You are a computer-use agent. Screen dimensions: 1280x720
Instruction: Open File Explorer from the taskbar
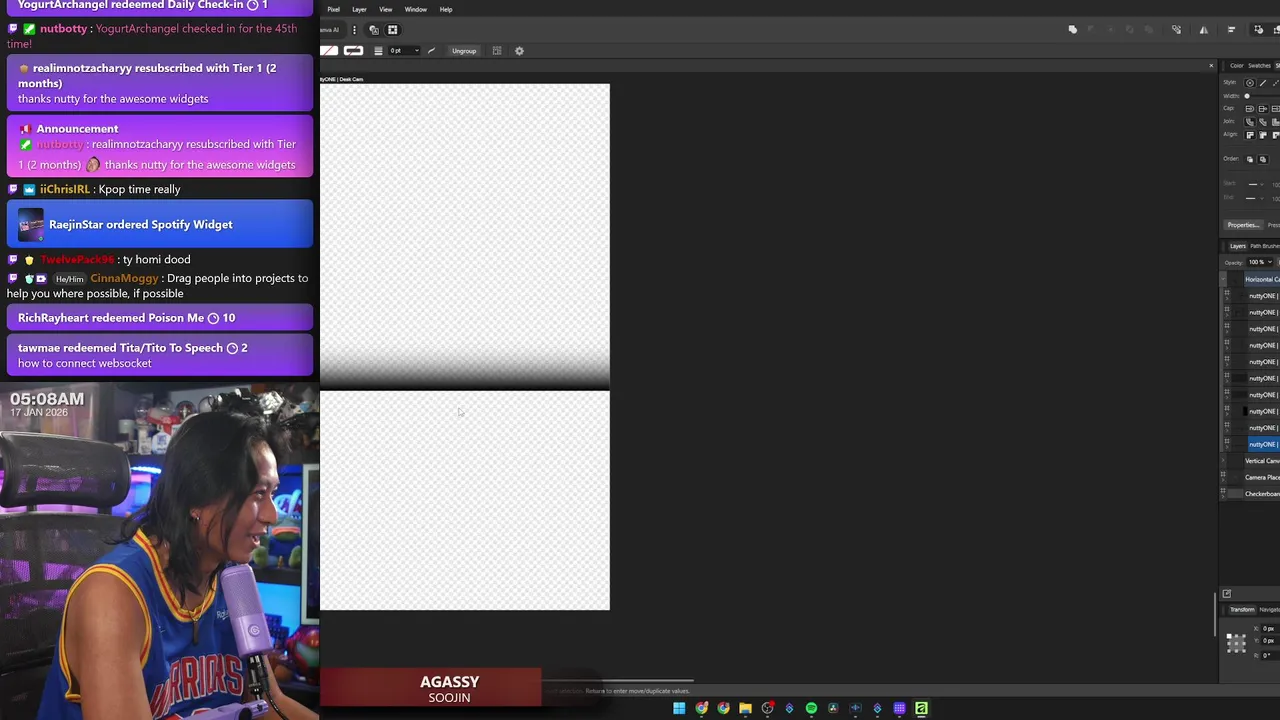[745, 708]
